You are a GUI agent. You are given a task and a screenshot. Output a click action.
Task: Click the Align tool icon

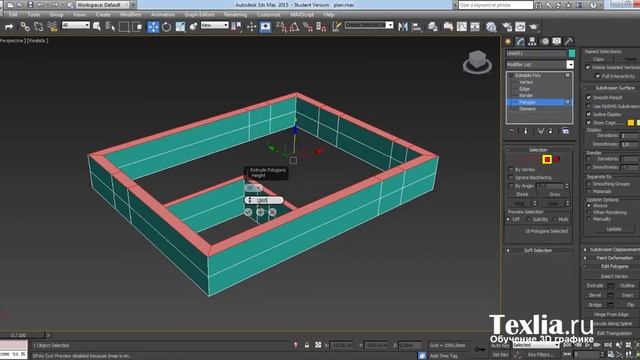[417, 27]
